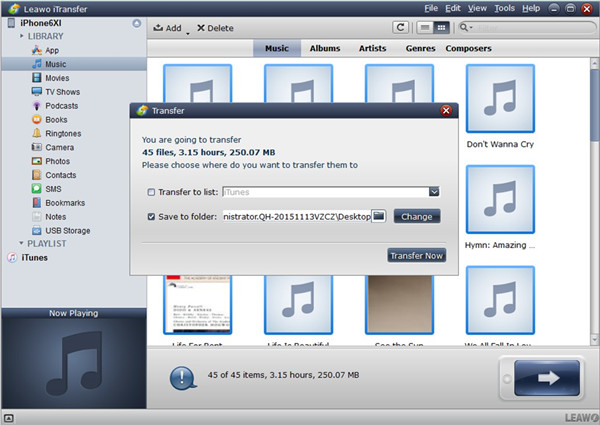600x425 pixels.
Task: Switch to list view mode icon
Action: [x=427, y=28]
